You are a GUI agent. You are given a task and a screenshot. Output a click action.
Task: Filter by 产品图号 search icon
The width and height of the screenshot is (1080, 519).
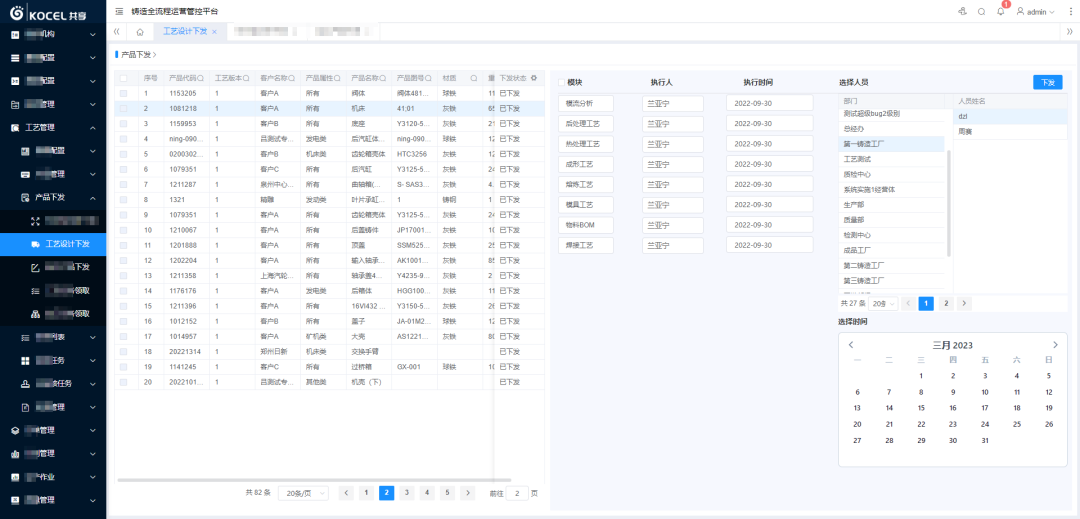pyautogui.click(x=428, y=78)
